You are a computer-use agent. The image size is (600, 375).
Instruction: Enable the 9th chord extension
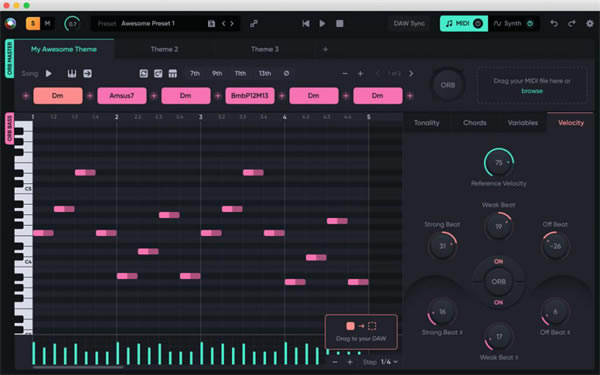(x=217, y=73)
